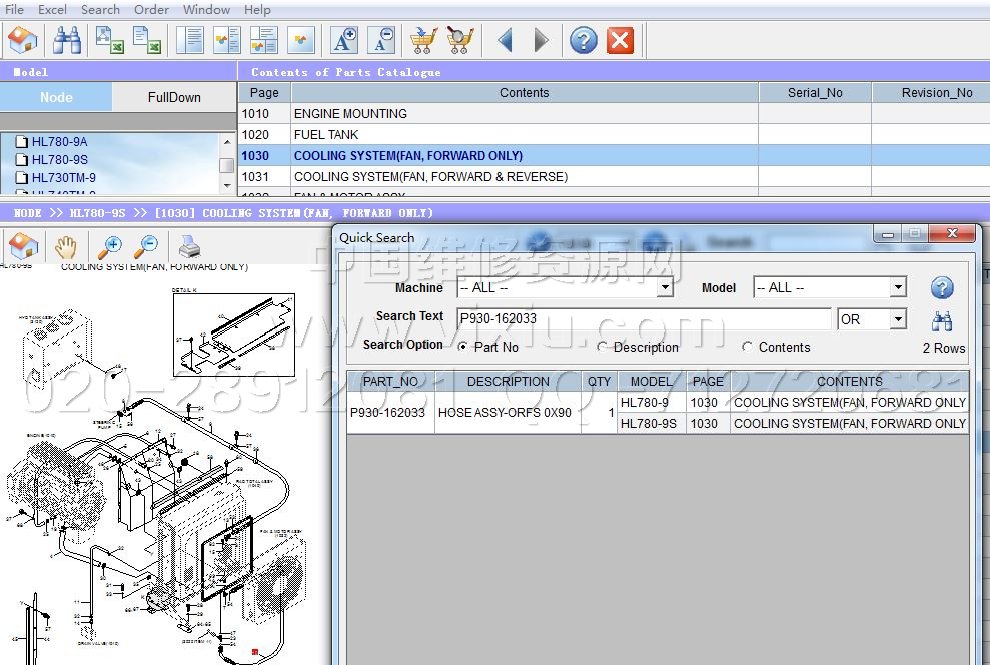
Task: Select the HL780-9A model in the tree
Action: pos(59,141)
